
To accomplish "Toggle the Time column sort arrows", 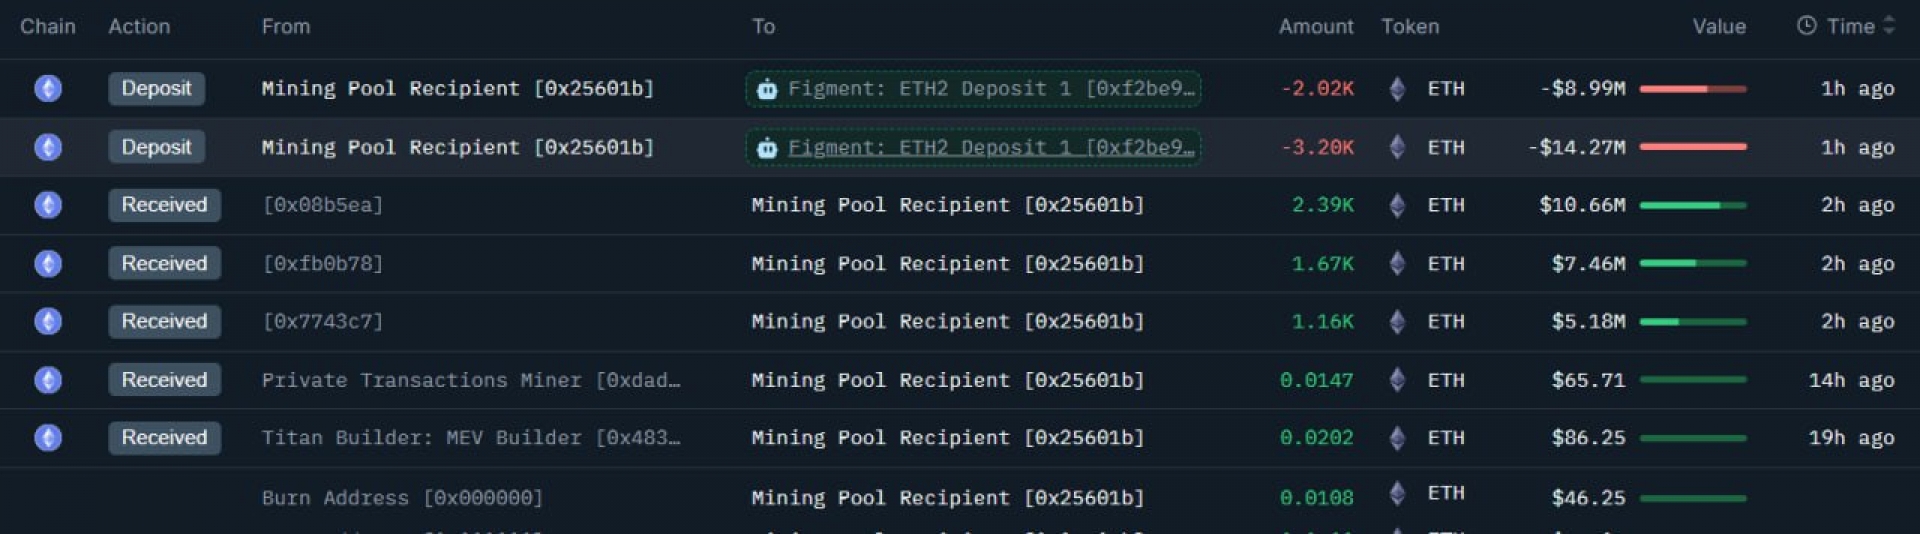I will pos(1889,26).
